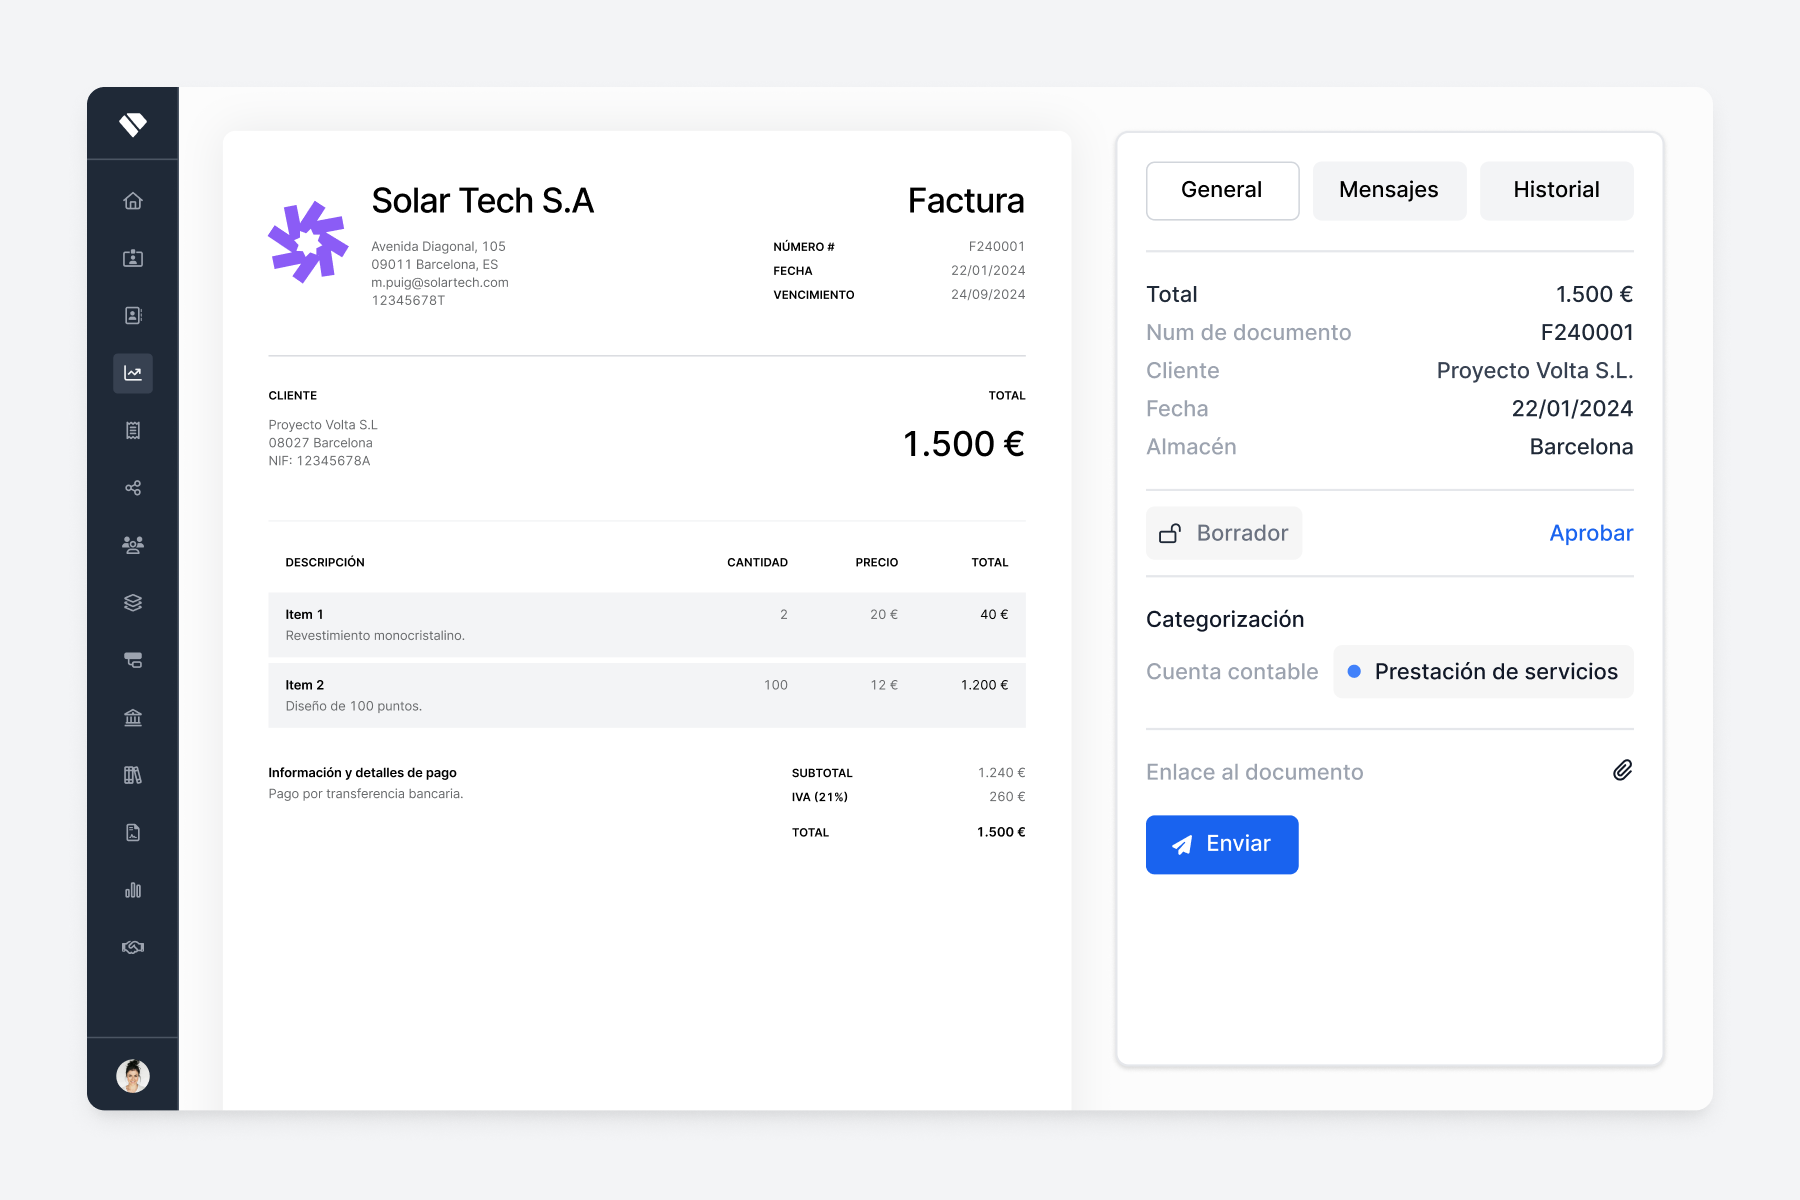Screen dimensions: 1800x1200
Task: Open the stacked layers icon
Action: tap(133, 603)
